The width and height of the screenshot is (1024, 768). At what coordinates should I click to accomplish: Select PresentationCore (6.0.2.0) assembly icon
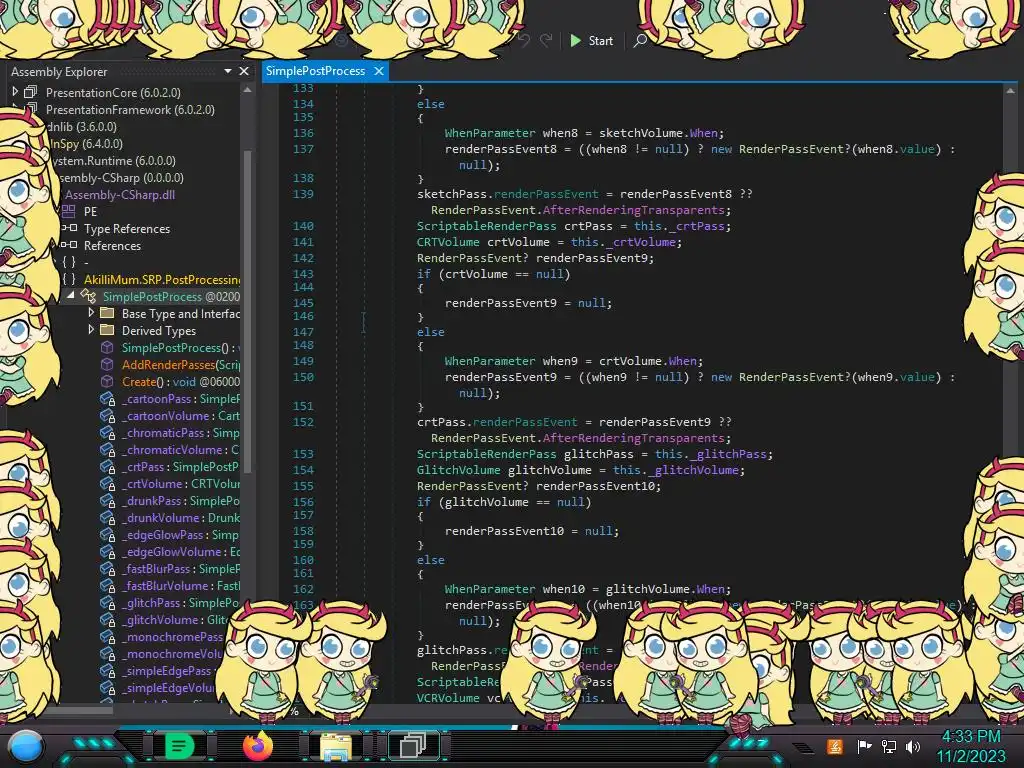(x=30, y=92)
